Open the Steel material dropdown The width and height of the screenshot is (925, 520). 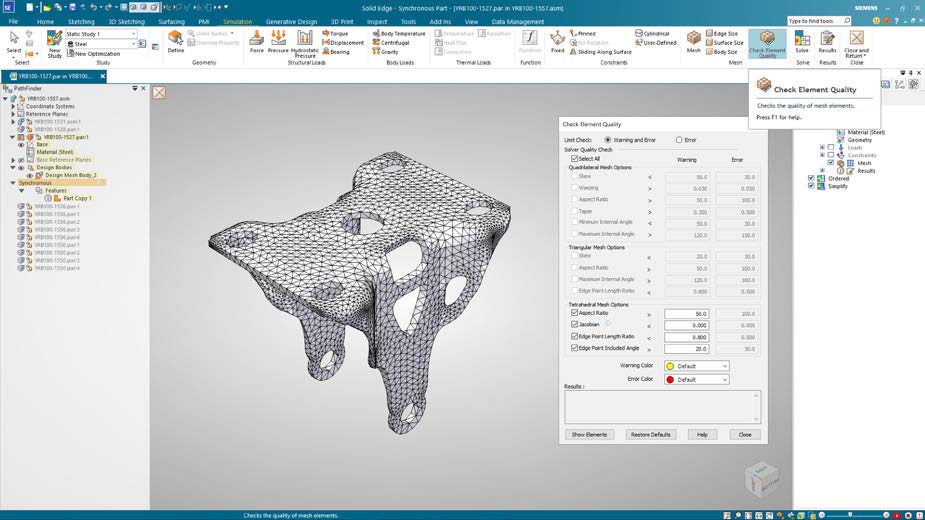click(133, 44)
